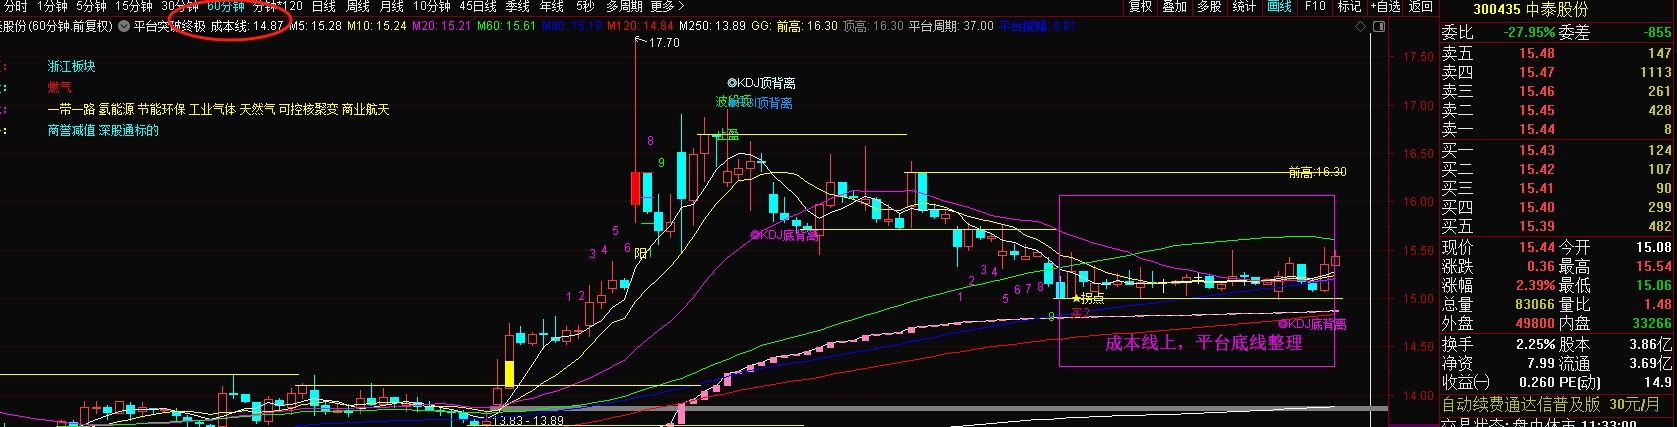Viewport: 1677px width, 427px height.
Task: Click the 浙江板块 sector label
Action: point(72,66)
